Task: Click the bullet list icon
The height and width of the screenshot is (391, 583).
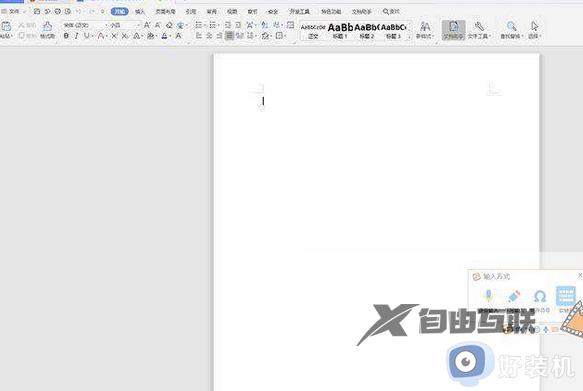Action: click(x=199, y=25)
